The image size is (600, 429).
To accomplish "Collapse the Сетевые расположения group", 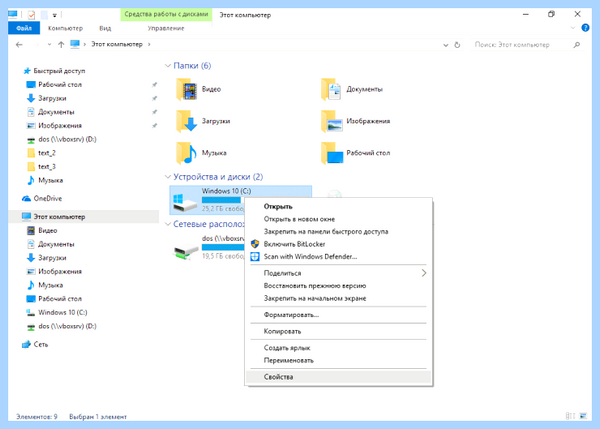I will coord(168,224).
